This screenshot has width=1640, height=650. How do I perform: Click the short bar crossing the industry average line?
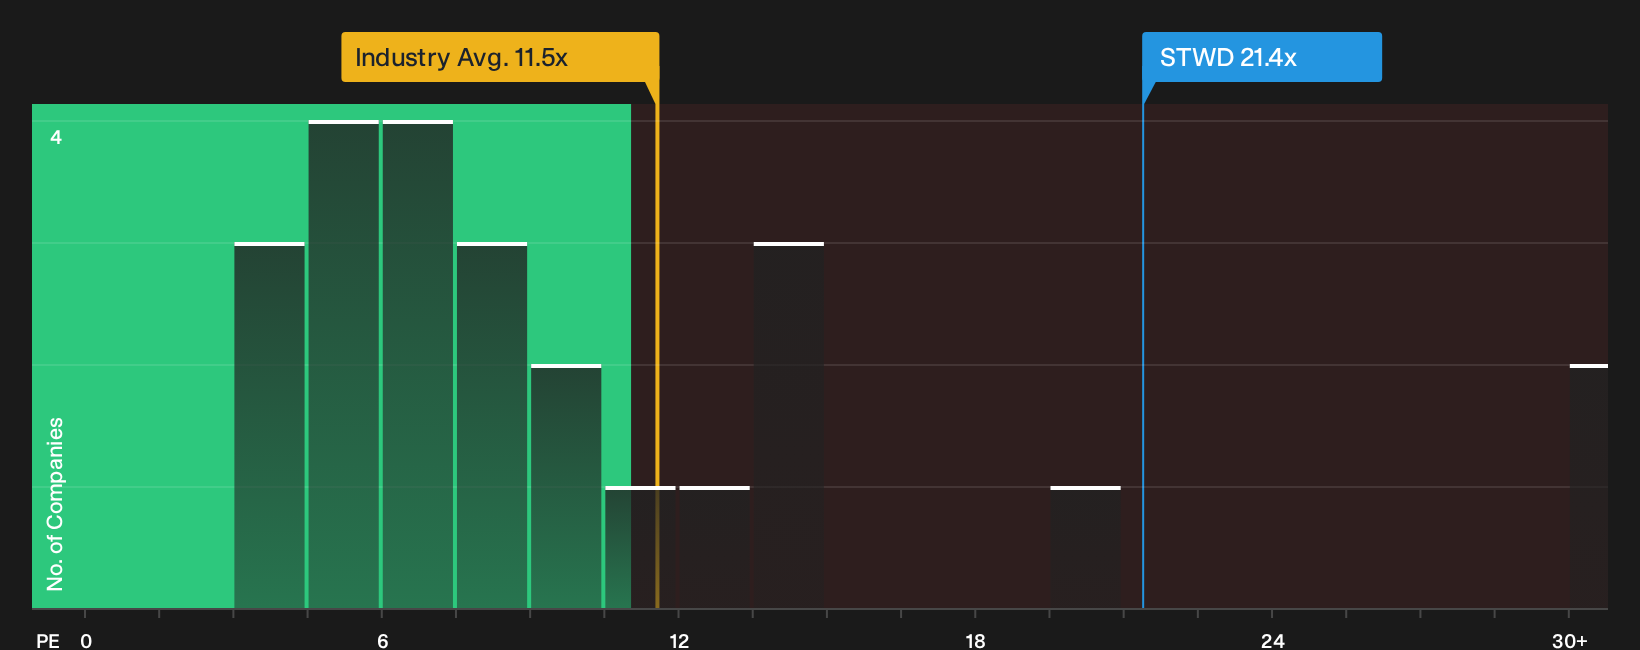(x=640, y=547)
